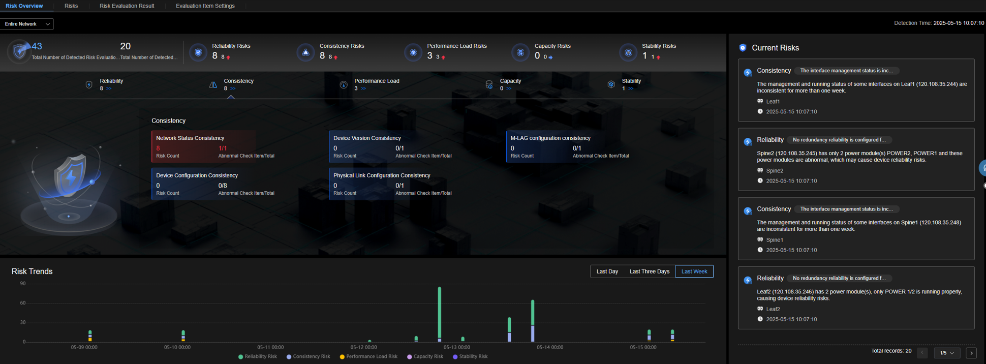Click the Spine1 consistency risk arrow icon

pyautogui.click(x=748, y=211)
